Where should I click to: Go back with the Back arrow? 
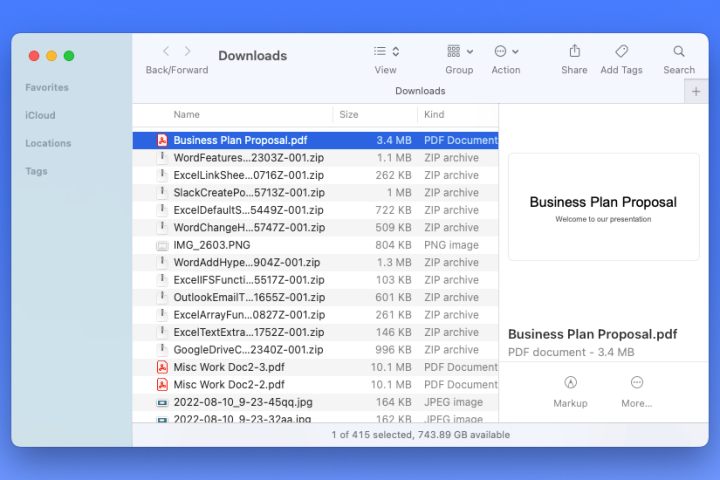[x=166, y=51]
